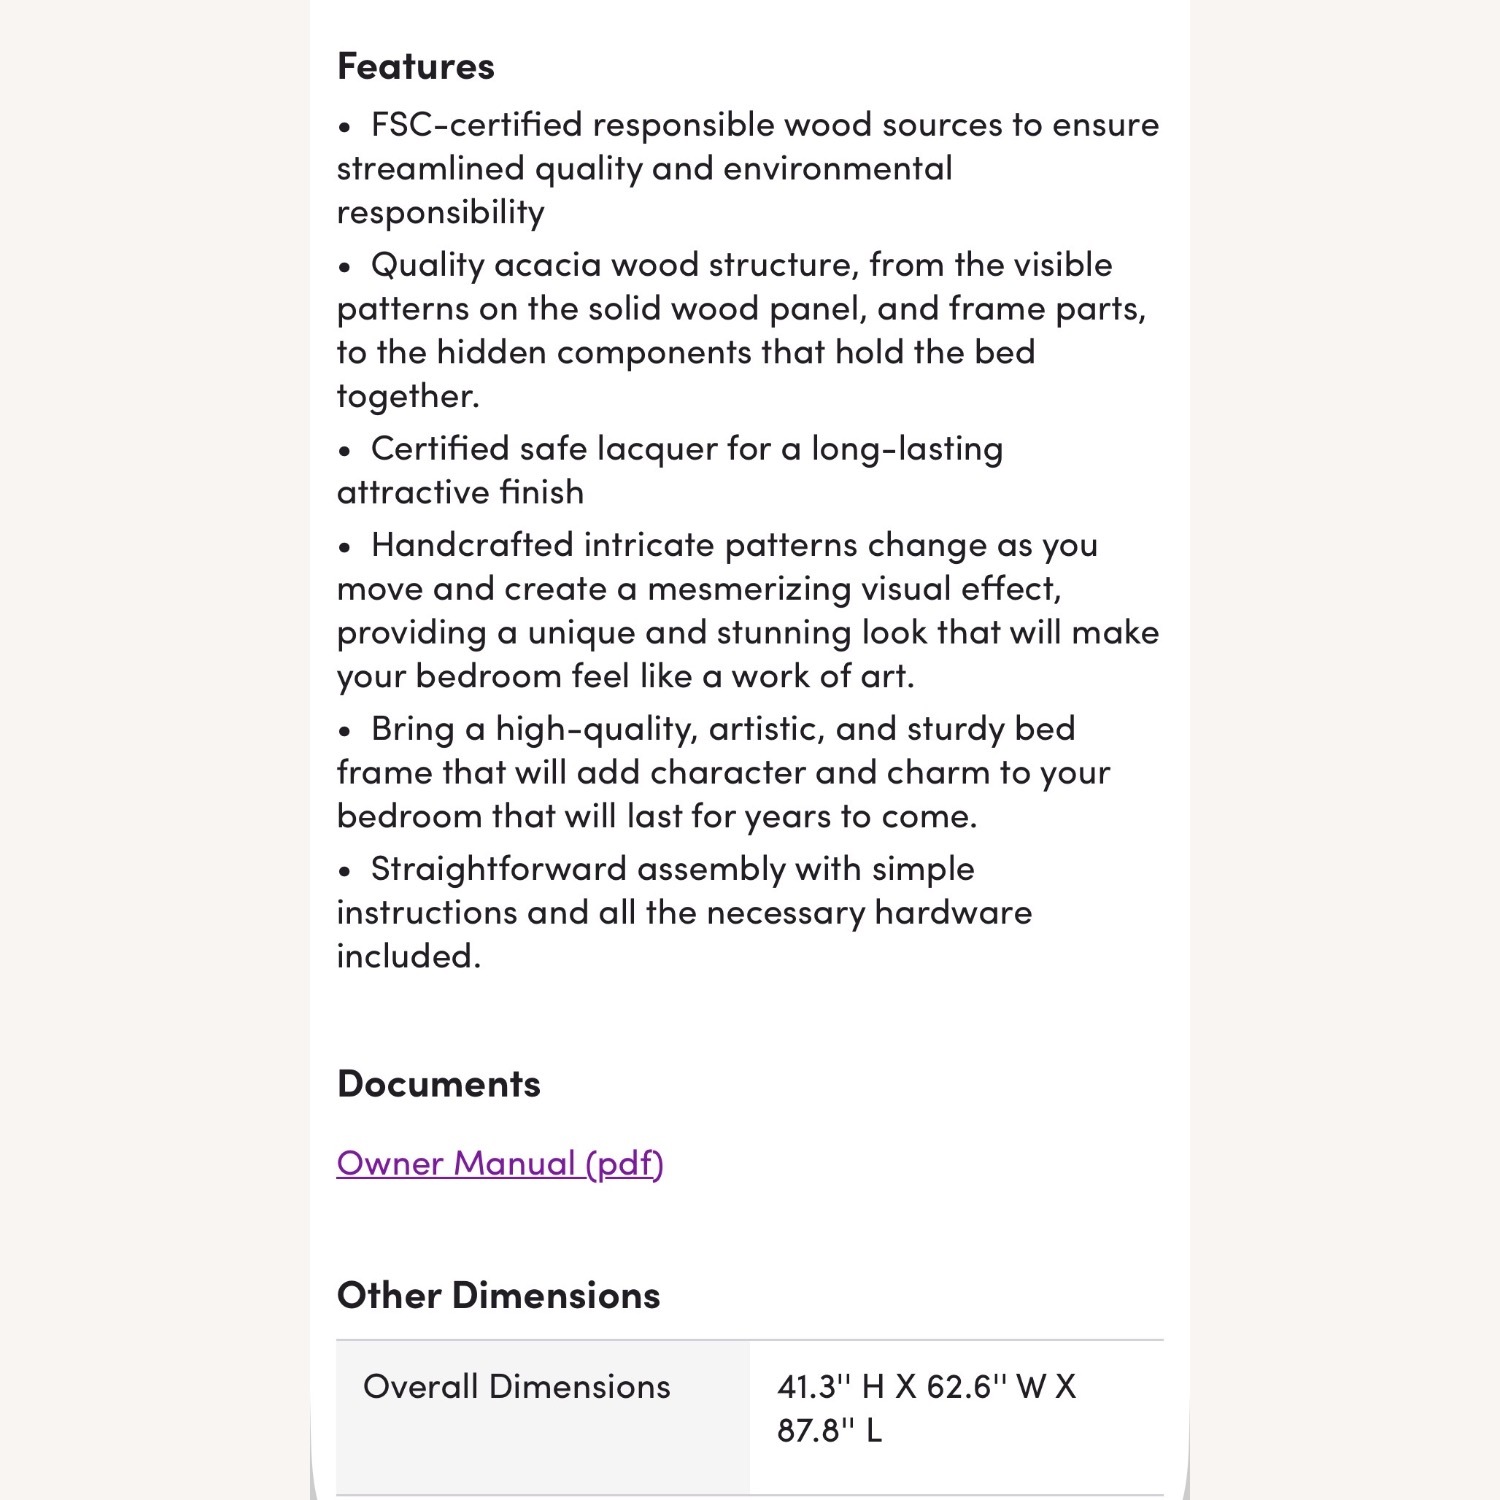Click the word 'responsibility' in first bullet
1500x1500 pixels.
(x=441, y=212)
